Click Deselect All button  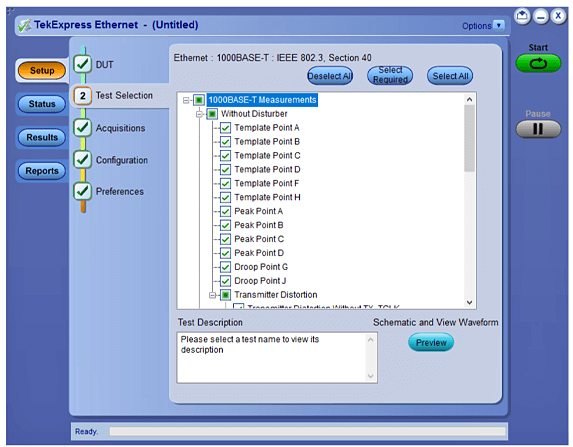pos(330,76)
